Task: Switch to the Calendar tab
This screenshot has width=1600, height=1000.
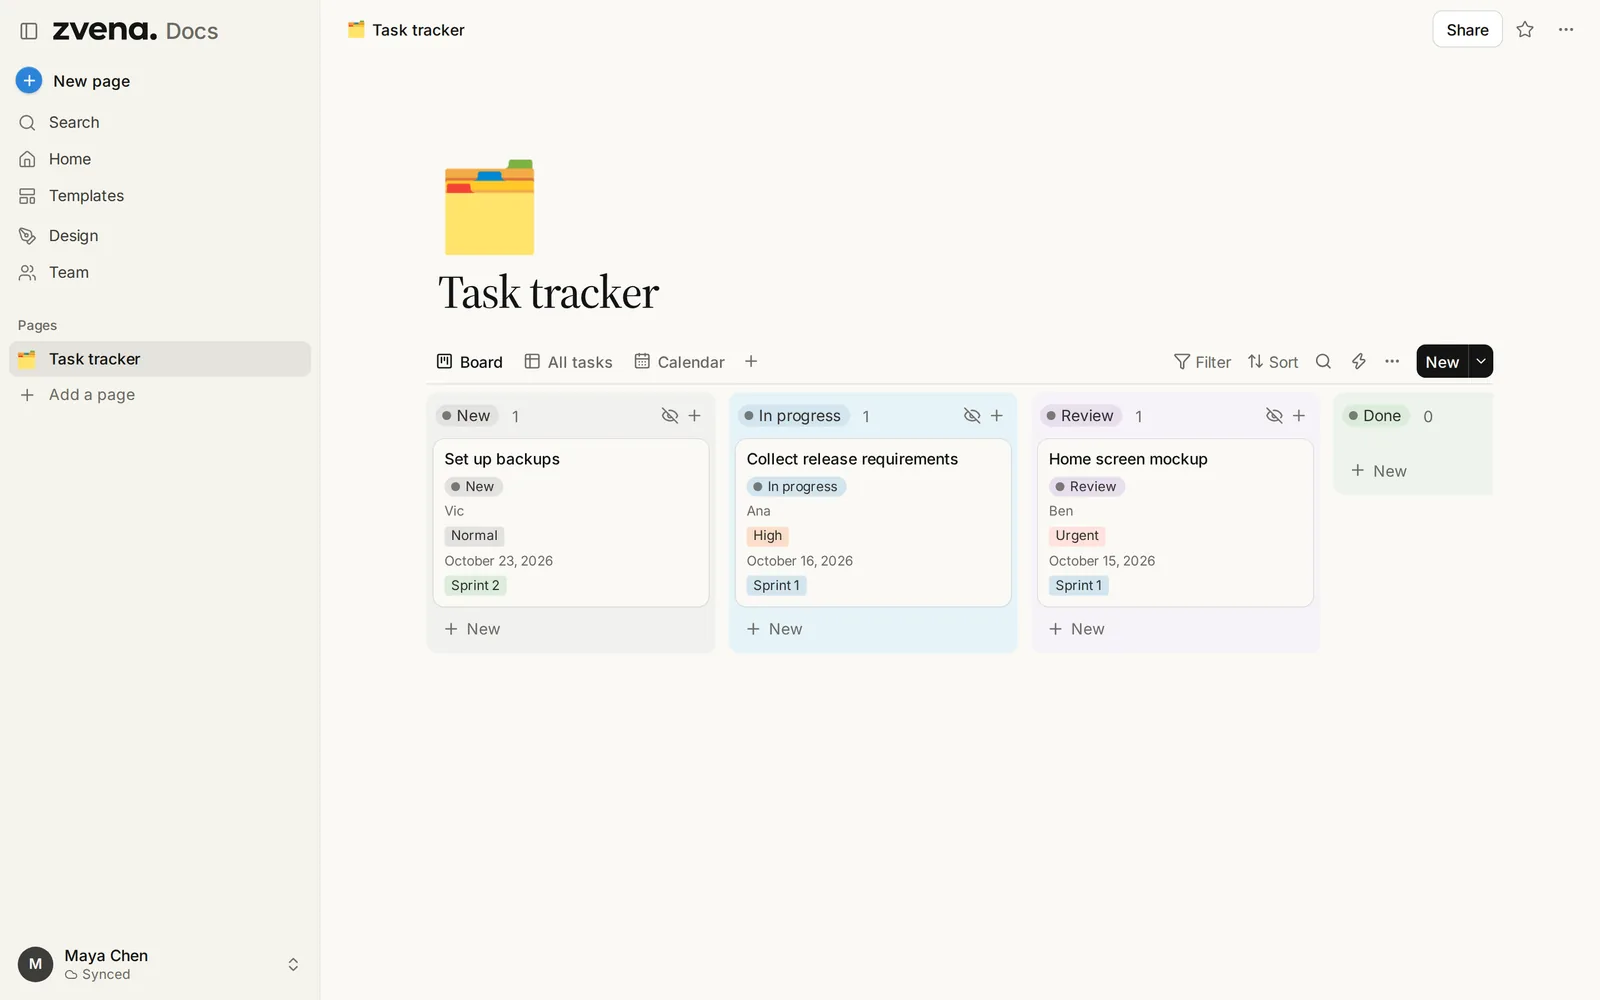Action: [x=680, y=362]
